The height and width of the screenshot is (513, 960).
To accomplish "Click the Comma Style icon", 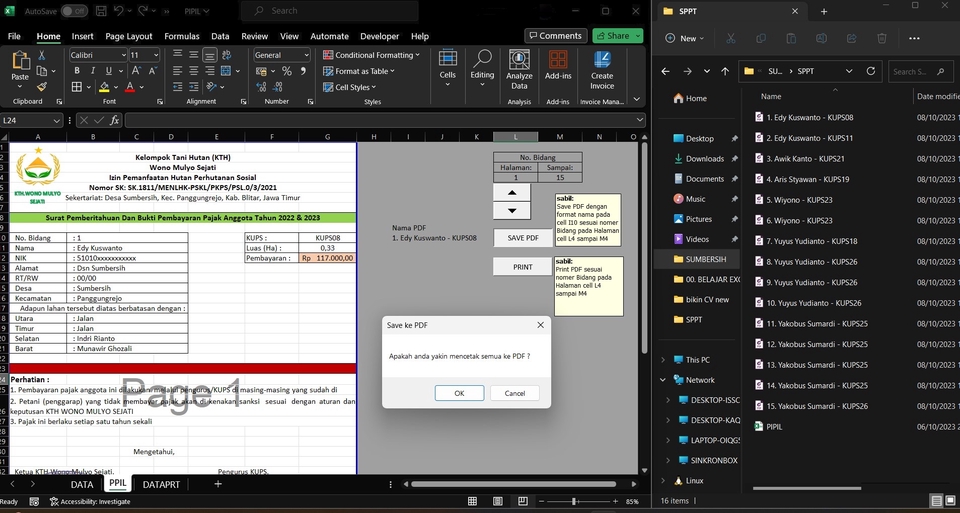I will 302,71.
